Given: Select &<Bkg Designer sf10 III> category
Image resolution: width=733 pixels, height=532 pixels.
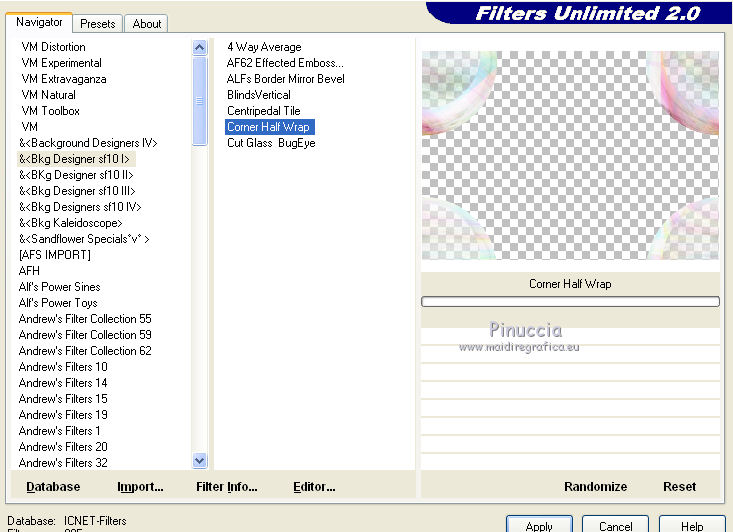Looking at the screenshot, I should tap(77, 191).
